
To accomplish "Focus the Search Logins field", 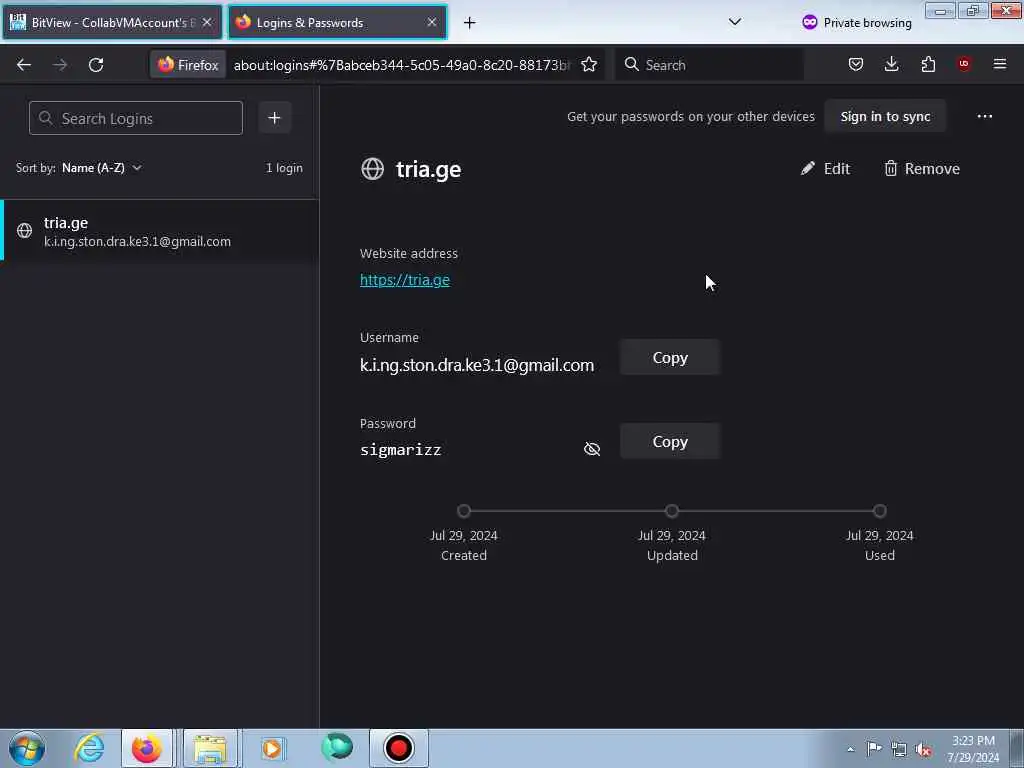I will click(x=136, y=118).
